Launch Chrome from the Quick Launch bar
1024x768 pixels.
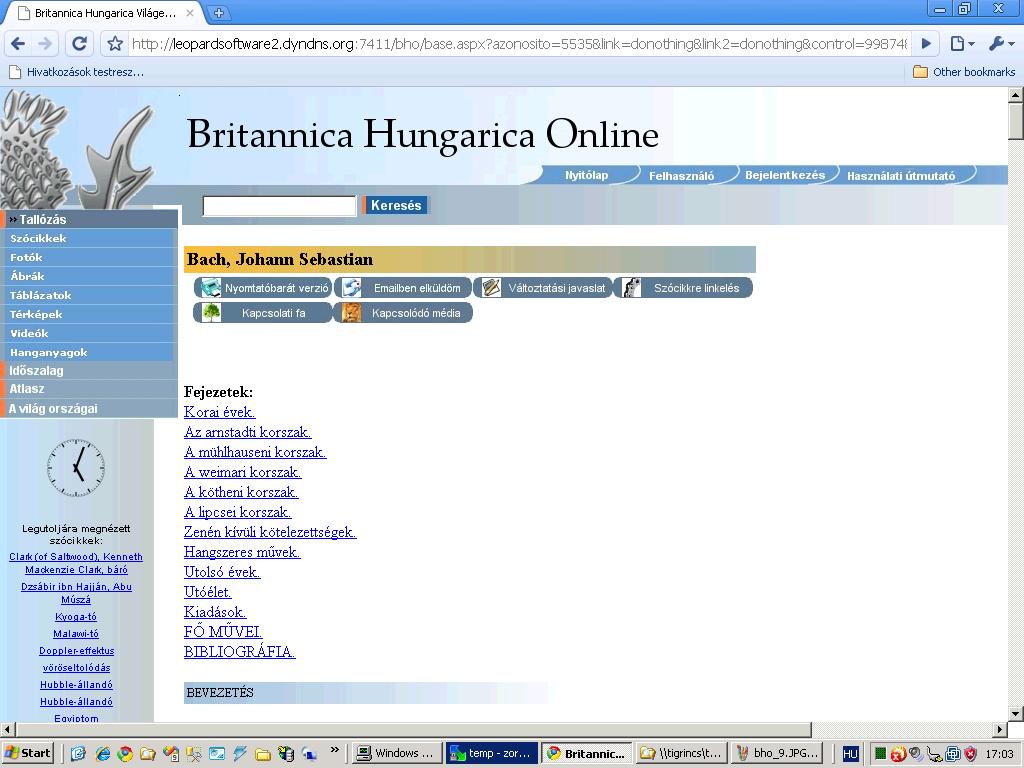125,754
